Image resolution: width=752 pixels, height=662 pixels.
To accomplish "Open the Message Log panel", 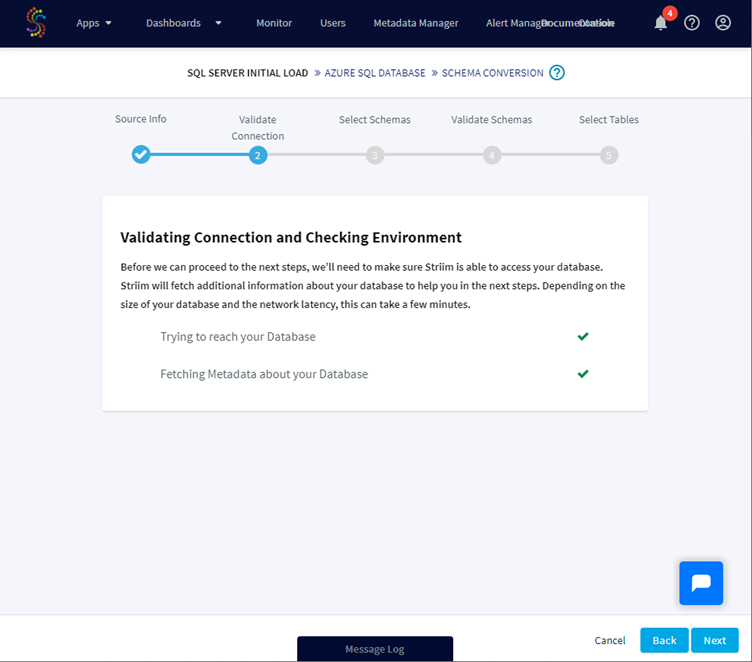I will (375, 649).
